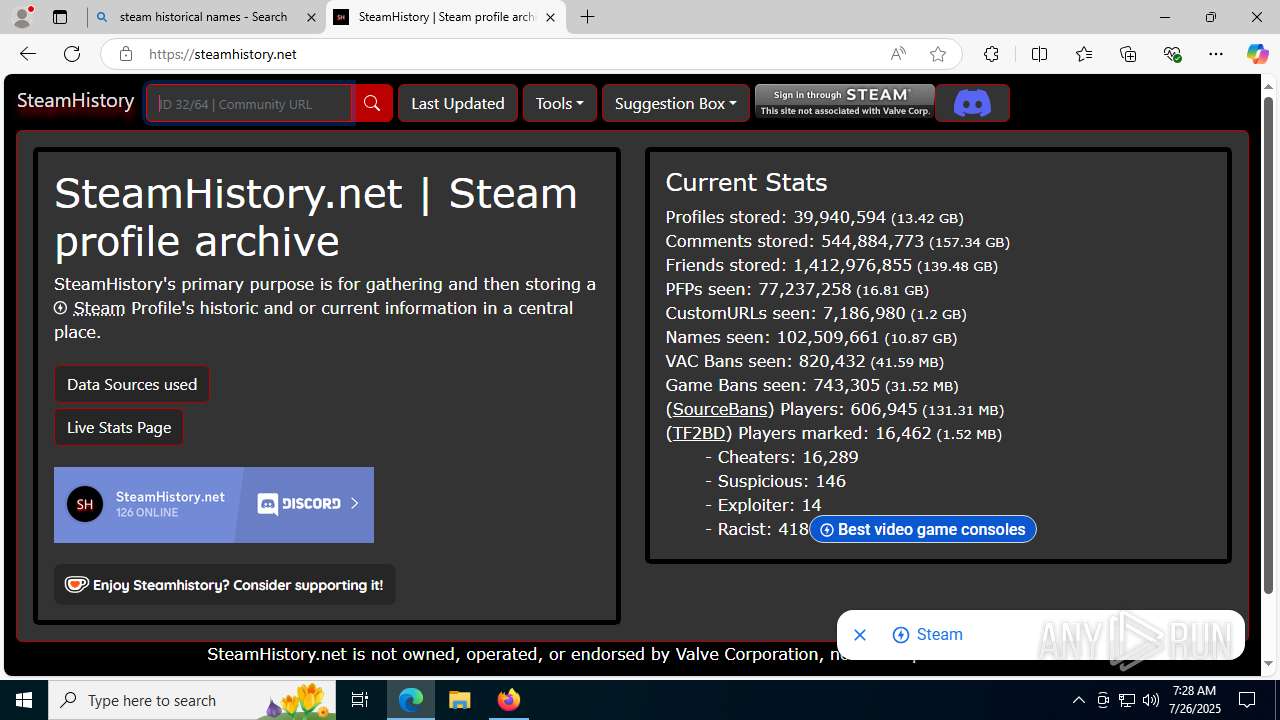Open Task View on taskbar
The height and width of the screenshot is (720, 1280).
(x=360, y=700)
